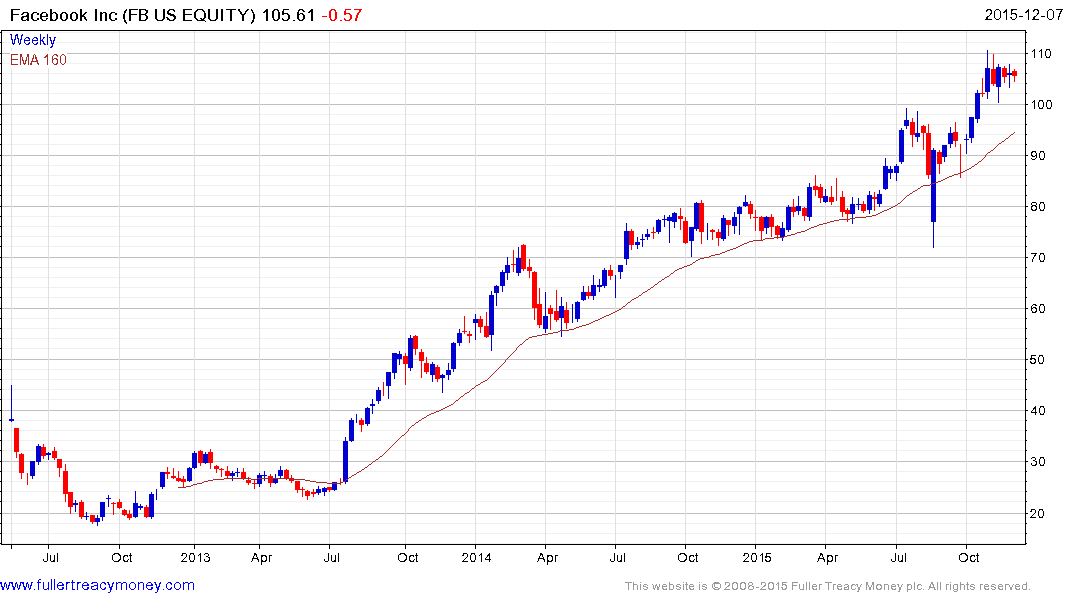Click the latest weekly candle near 106

(1015, 74)
